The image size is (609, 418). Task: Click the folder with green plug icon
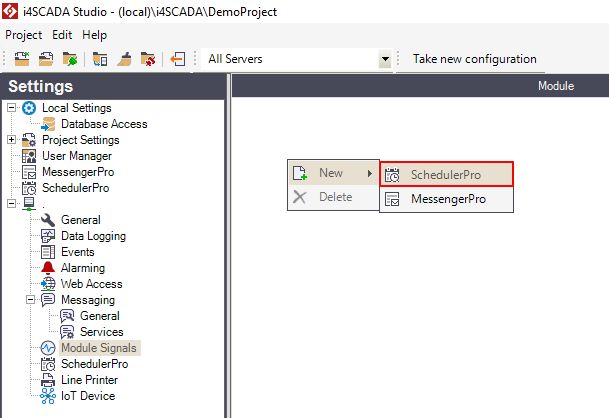point(70,59)
